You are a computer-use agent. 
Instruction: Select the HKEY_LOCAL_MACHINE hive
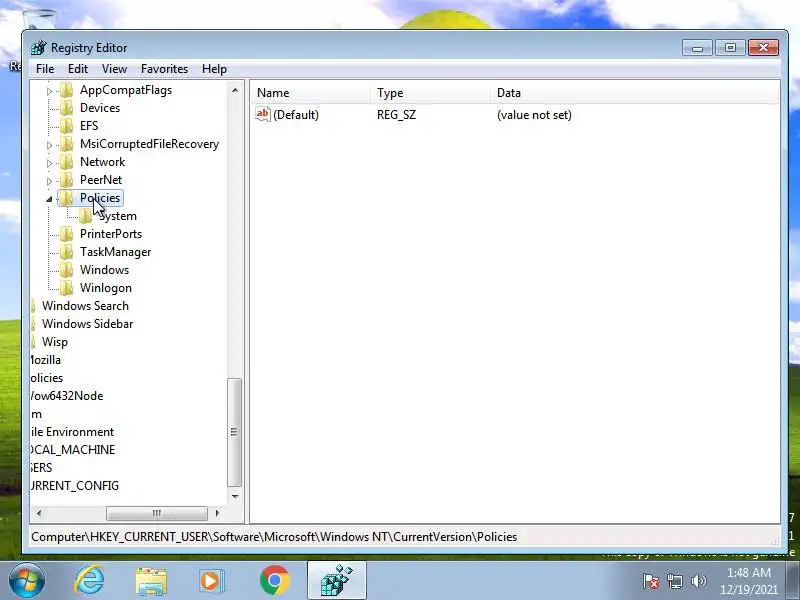click(x=72, y=450)
